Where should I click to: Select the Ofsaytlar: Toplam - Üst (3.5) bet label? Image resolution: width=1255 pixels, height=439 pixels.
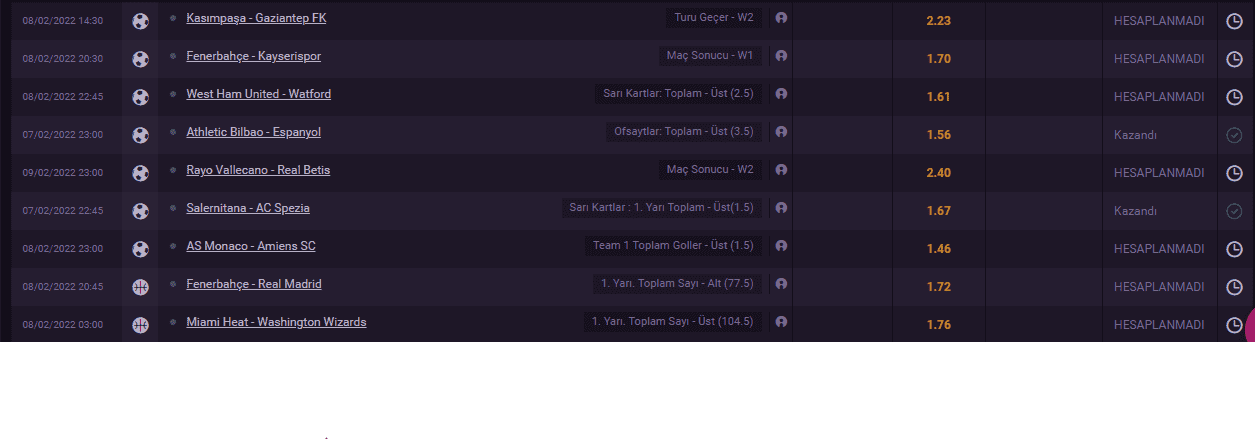(684, 132)
